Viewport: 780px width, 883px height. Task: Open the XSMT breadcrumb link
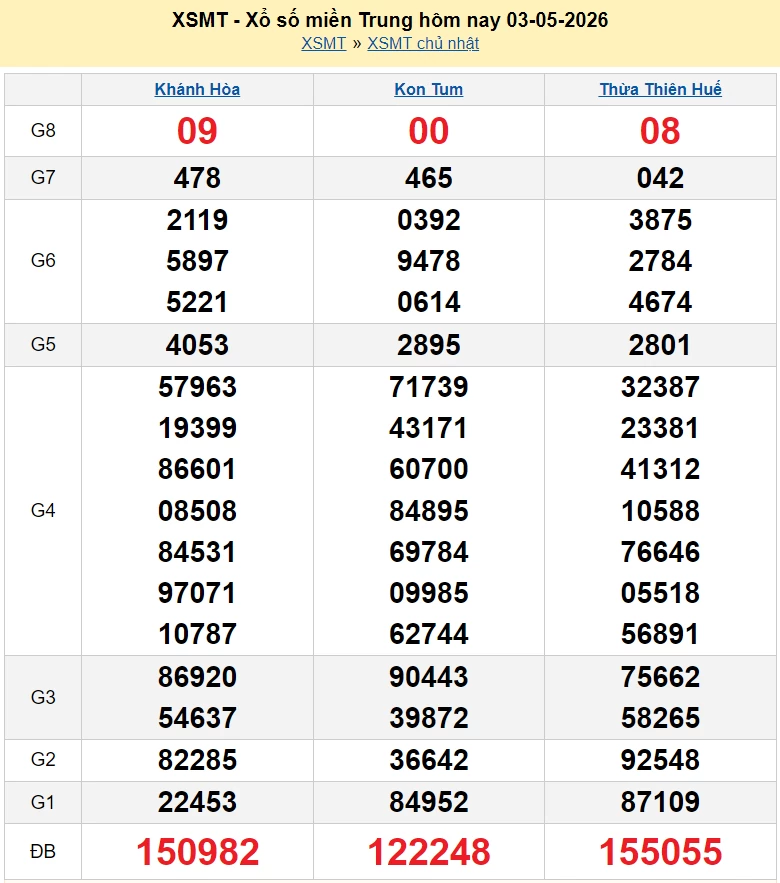click(323, 43)
